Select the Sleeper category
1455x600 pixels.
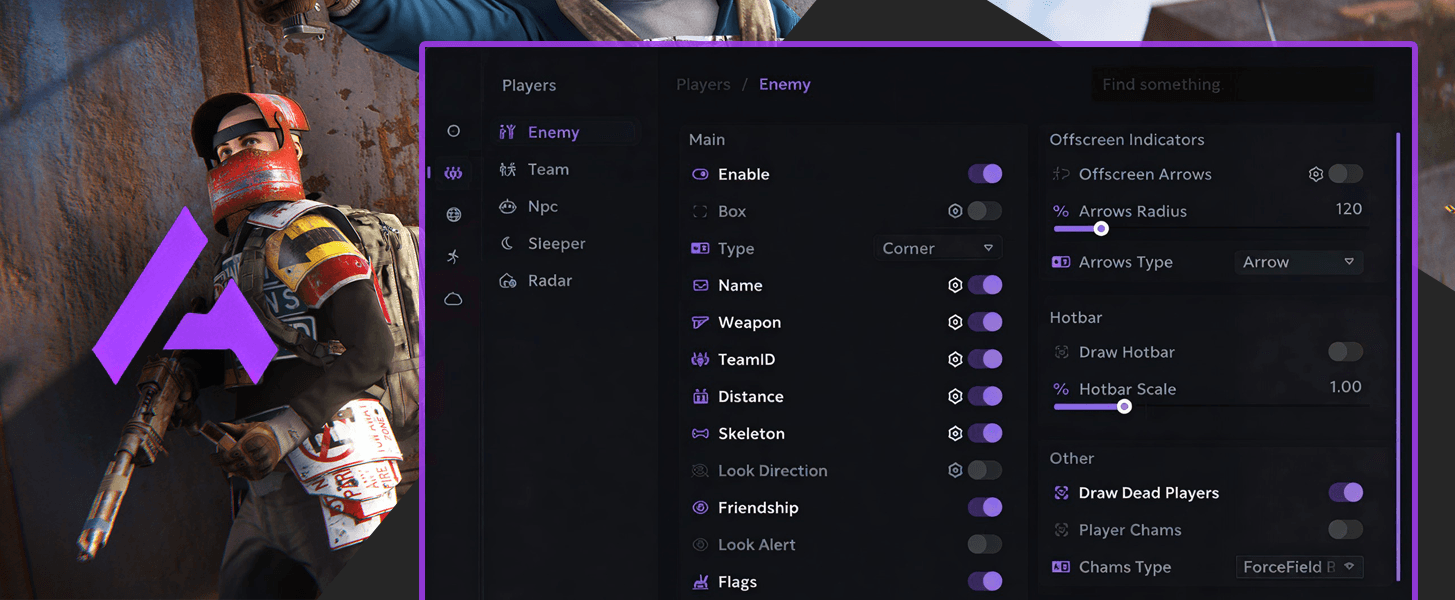point(556,243)
